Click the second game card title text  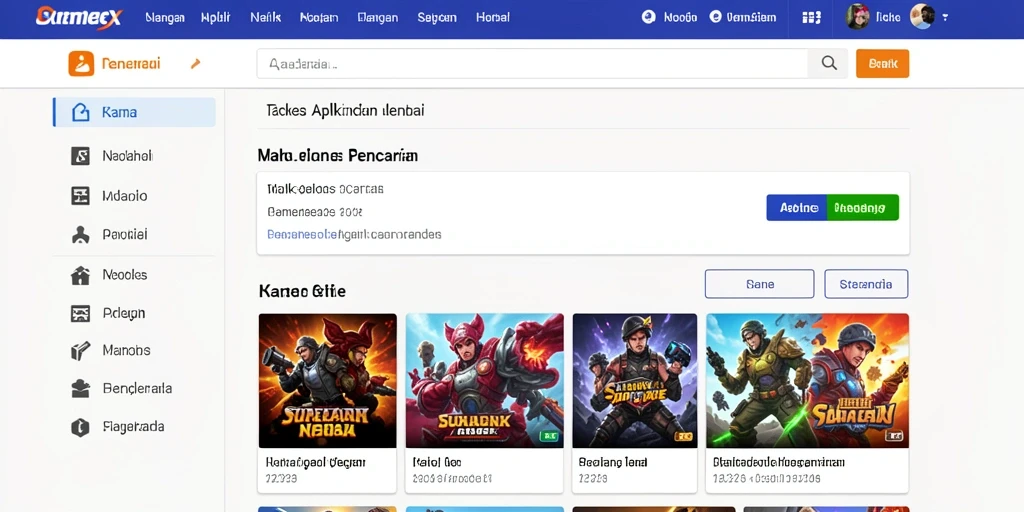click(438, 462)
